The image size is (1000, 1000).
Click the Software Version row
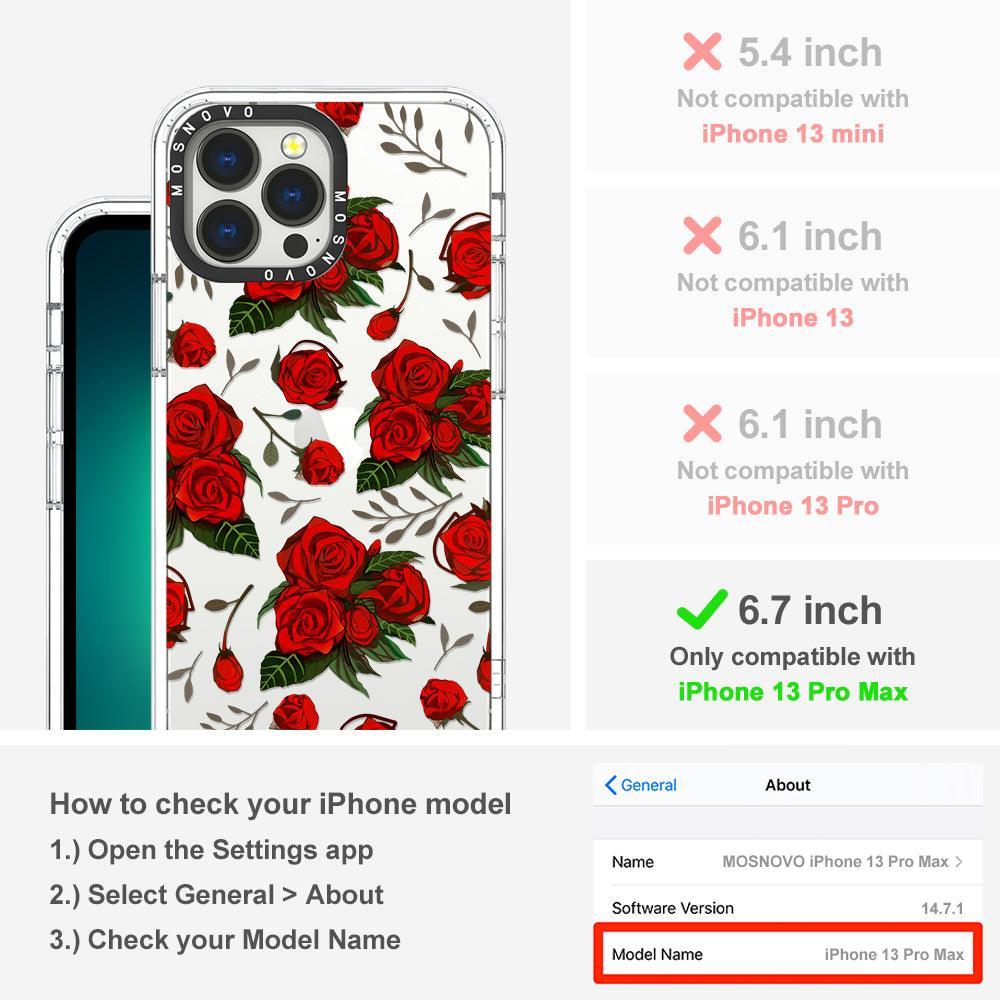point(788,908)
